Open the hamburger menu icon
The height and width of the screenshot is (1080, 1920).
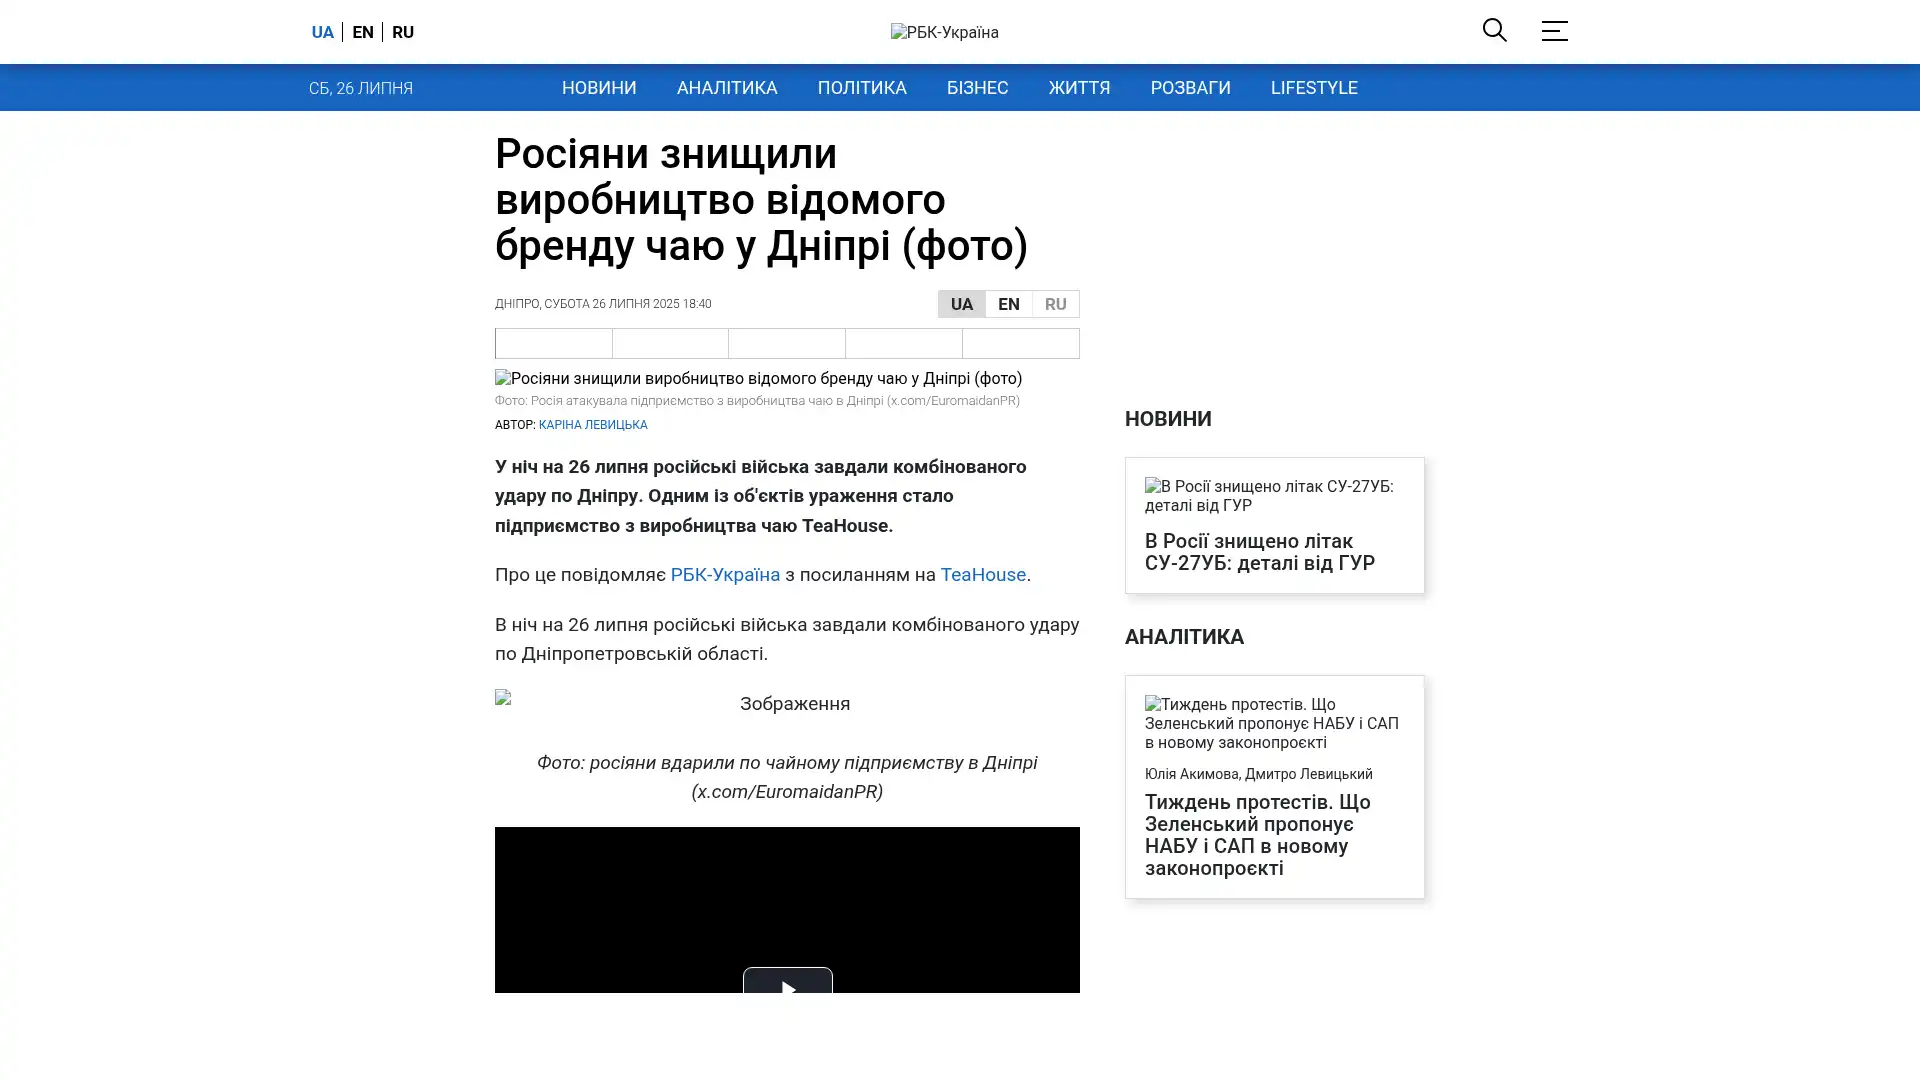coord(1553,31)
